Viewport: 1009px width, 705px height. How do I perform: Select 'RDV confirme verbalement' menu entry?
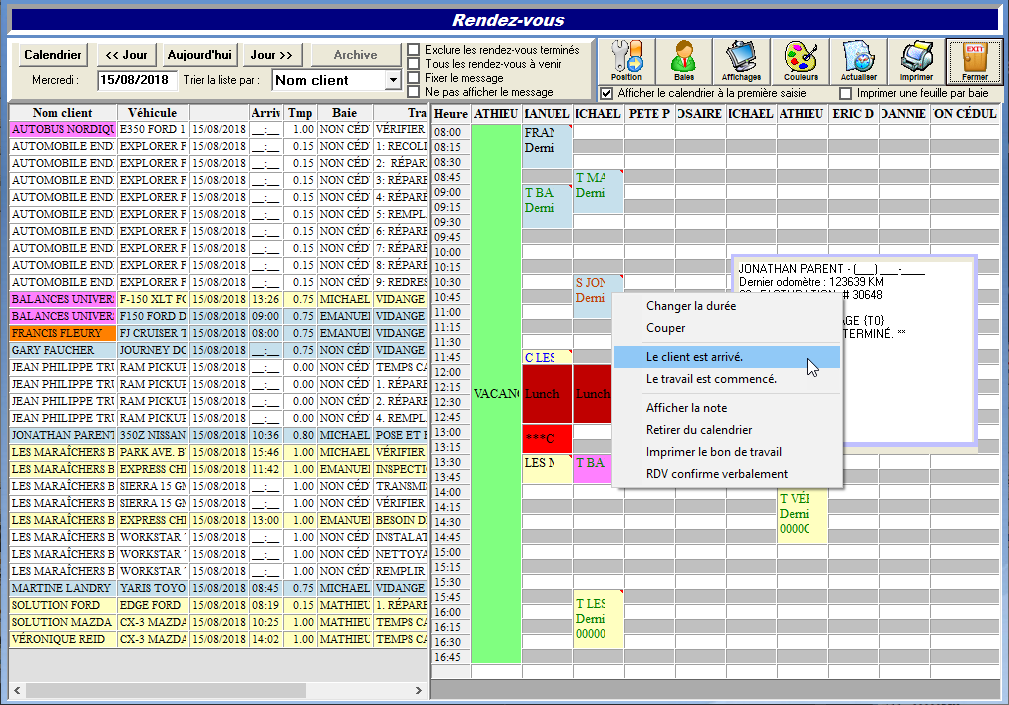click(727, 473)
